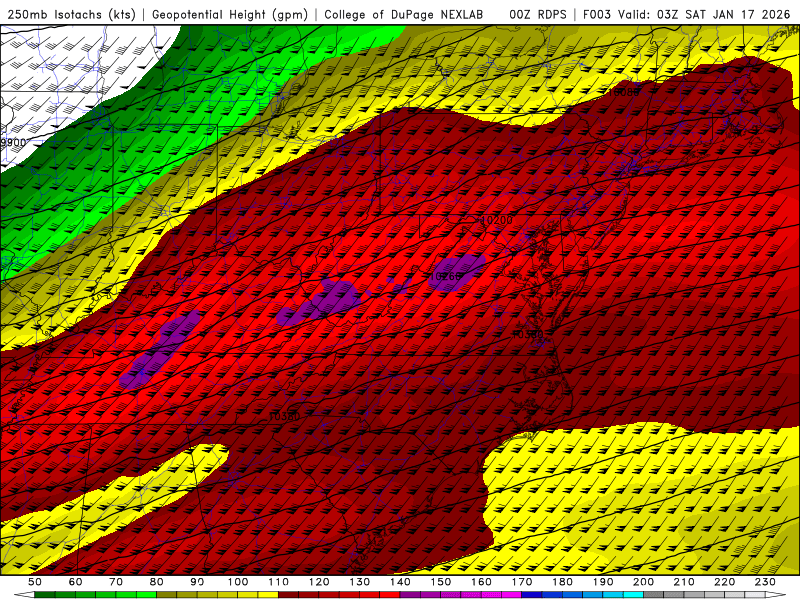Select the darkest green swatch starting the legend
The width and height of the screenshot is (800, 600).
[44, 595]
